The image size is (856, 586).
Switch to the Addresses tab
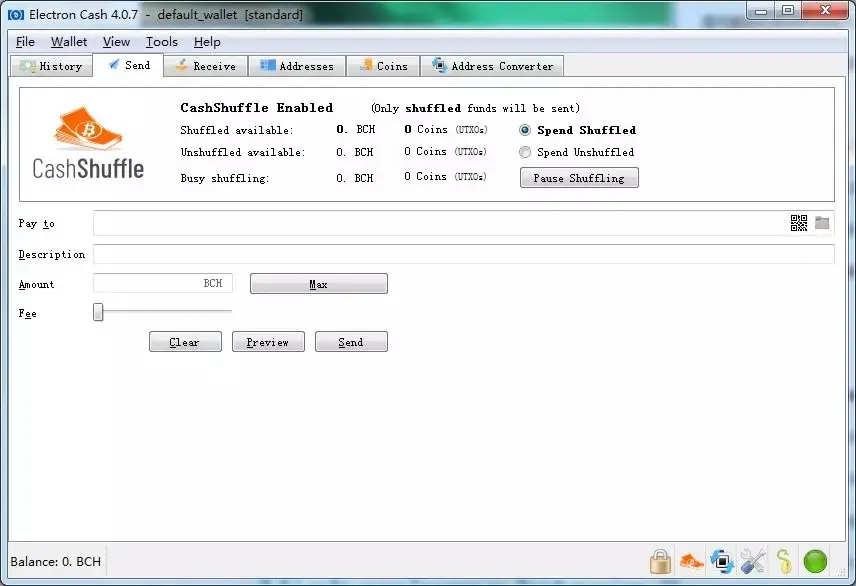tap(297, 66)
